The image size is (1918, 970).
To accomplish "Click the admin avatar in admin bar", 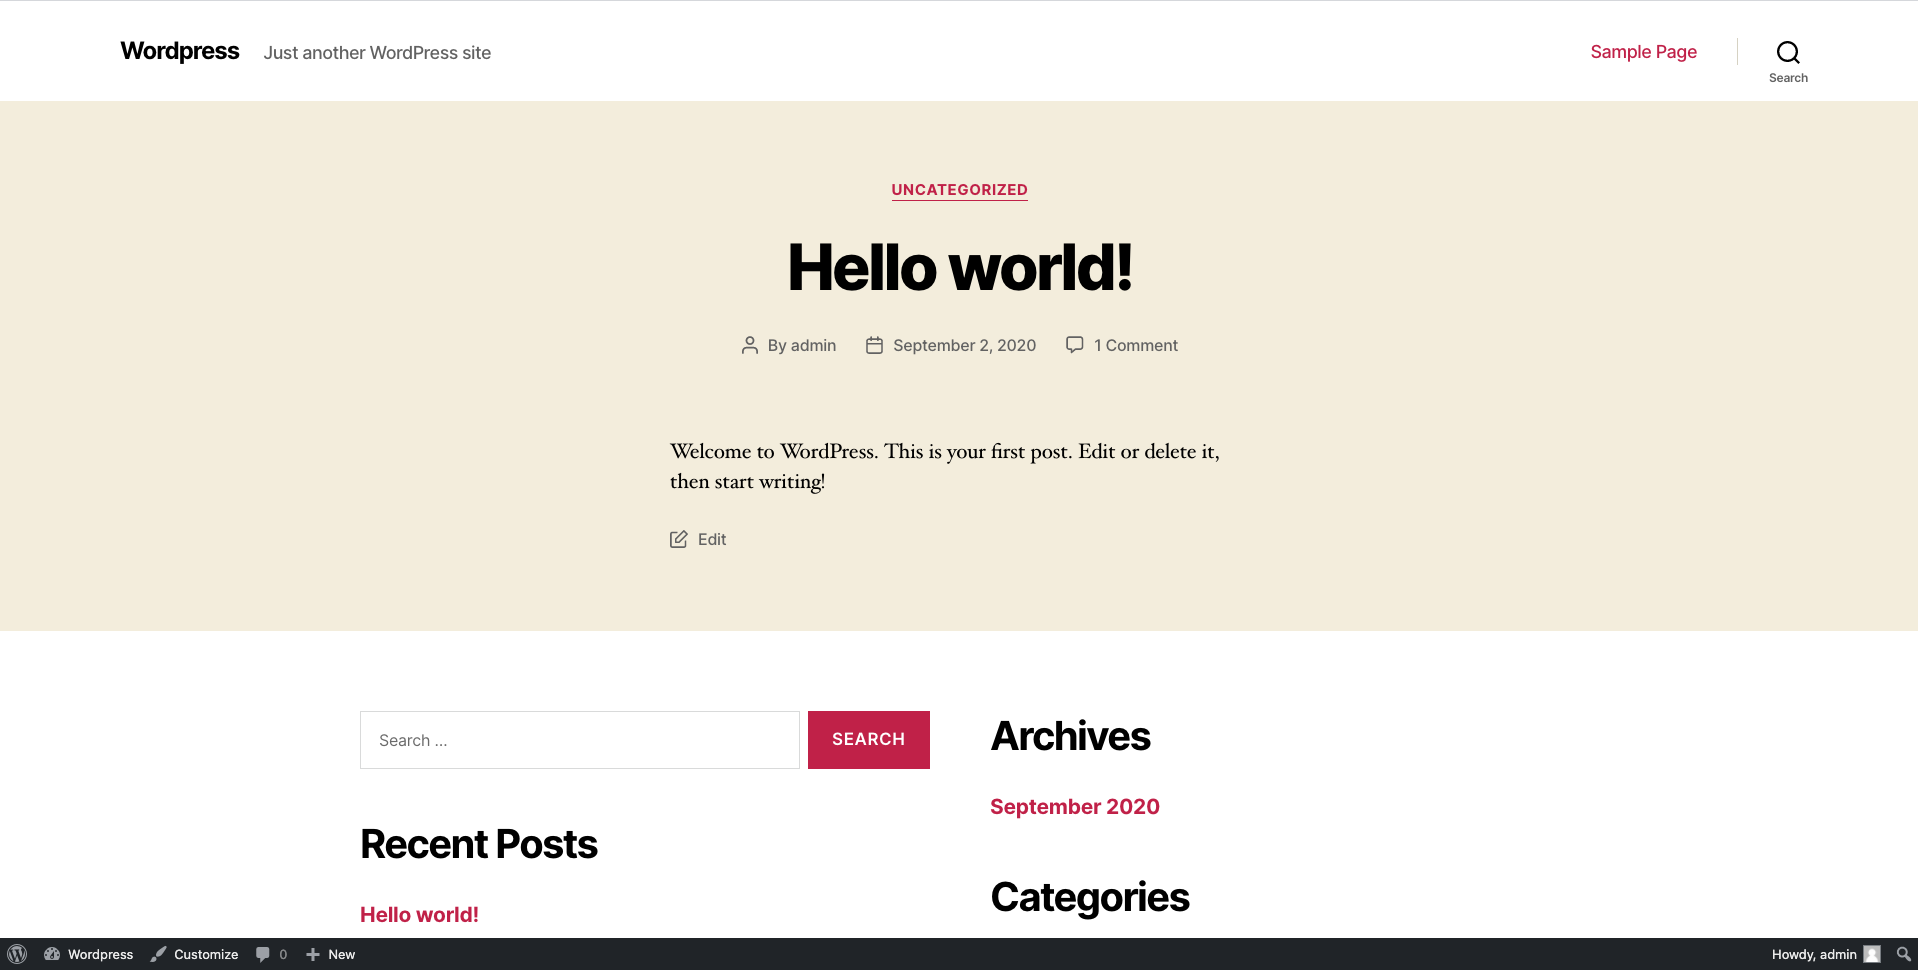I will [1872, 954].
